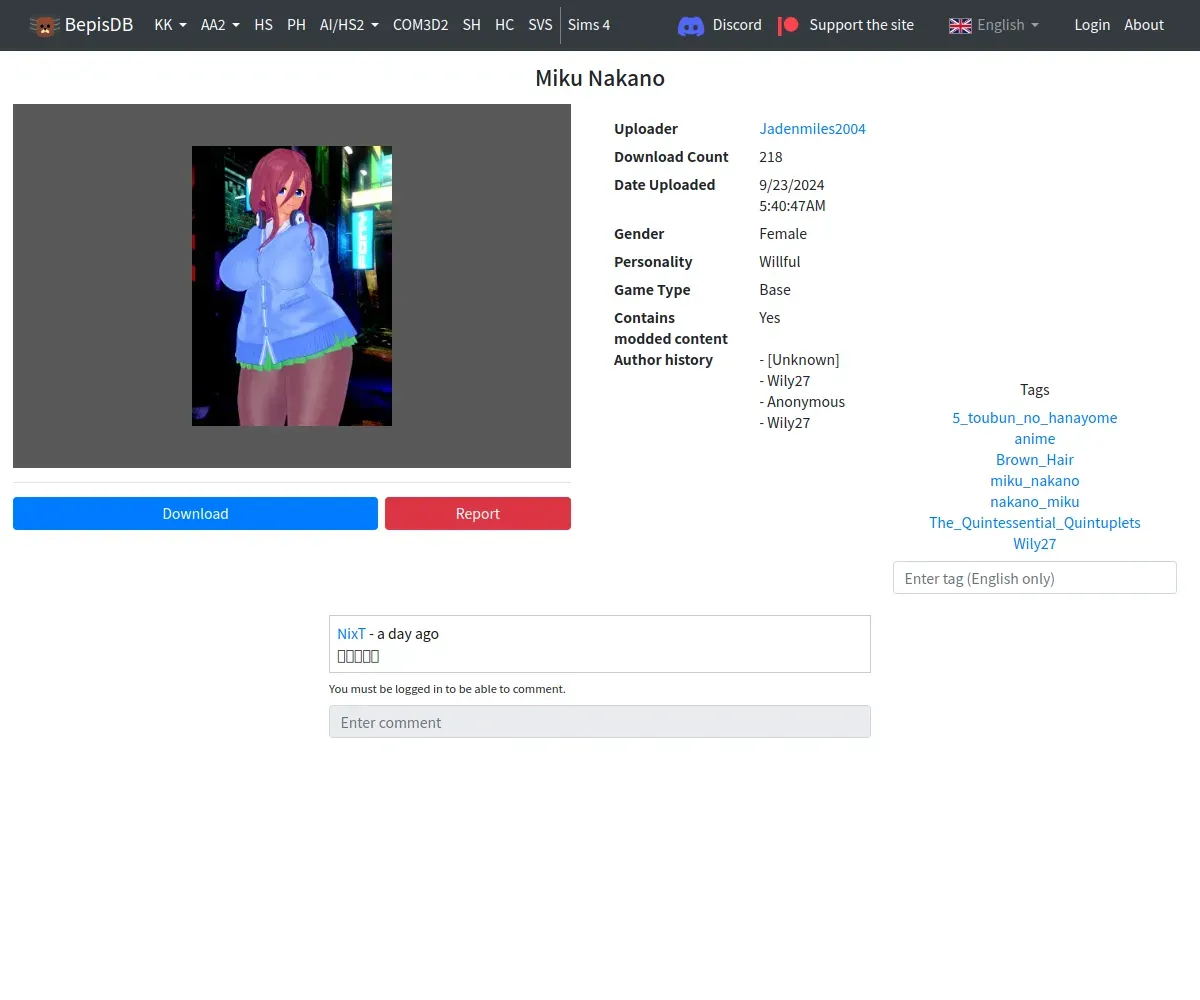Select the nakano_miku tag
Image resolution: width=1200 pixels, height=1000 pixels.
[x=1035, y=502]
